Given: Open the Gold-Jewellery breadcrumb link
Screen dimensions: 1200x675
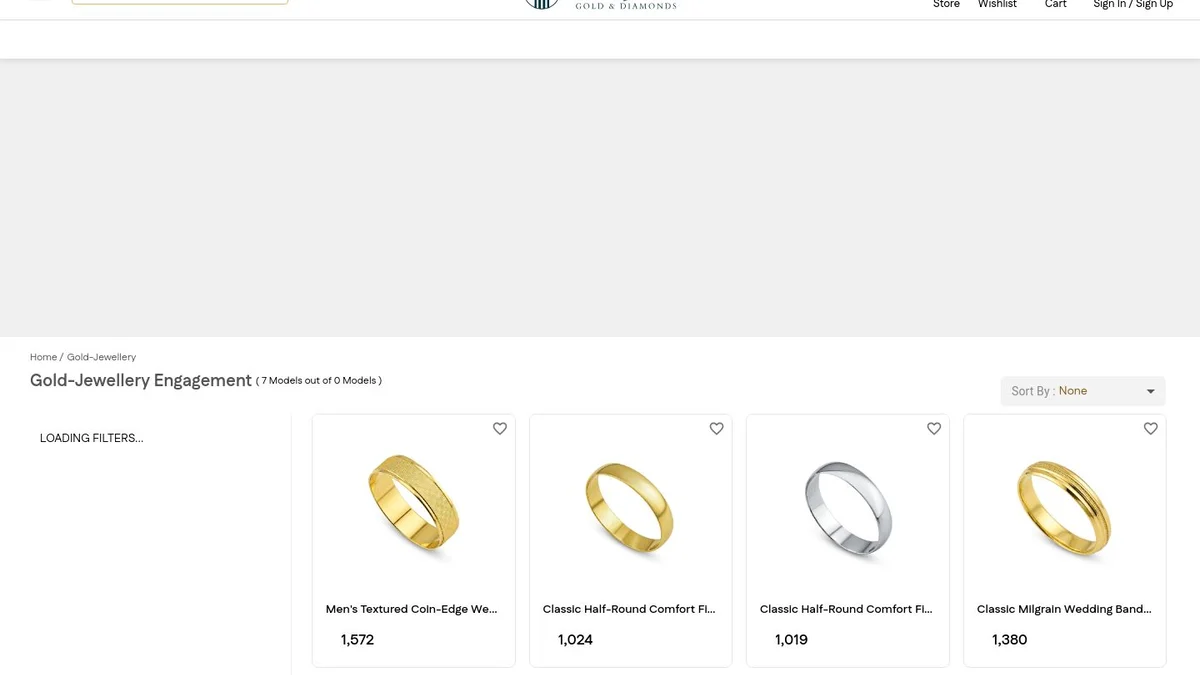Looking at the screenshot, I should (101, 357).
